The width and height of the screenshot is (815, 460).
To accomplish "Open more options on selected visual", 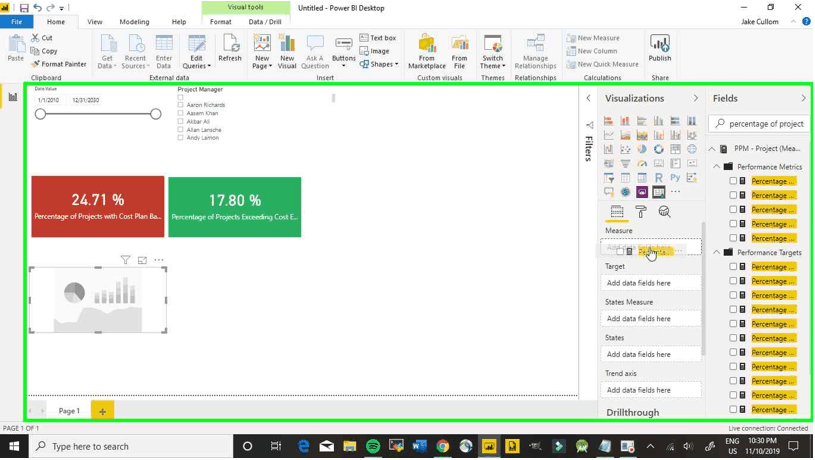I will point(159,260).
